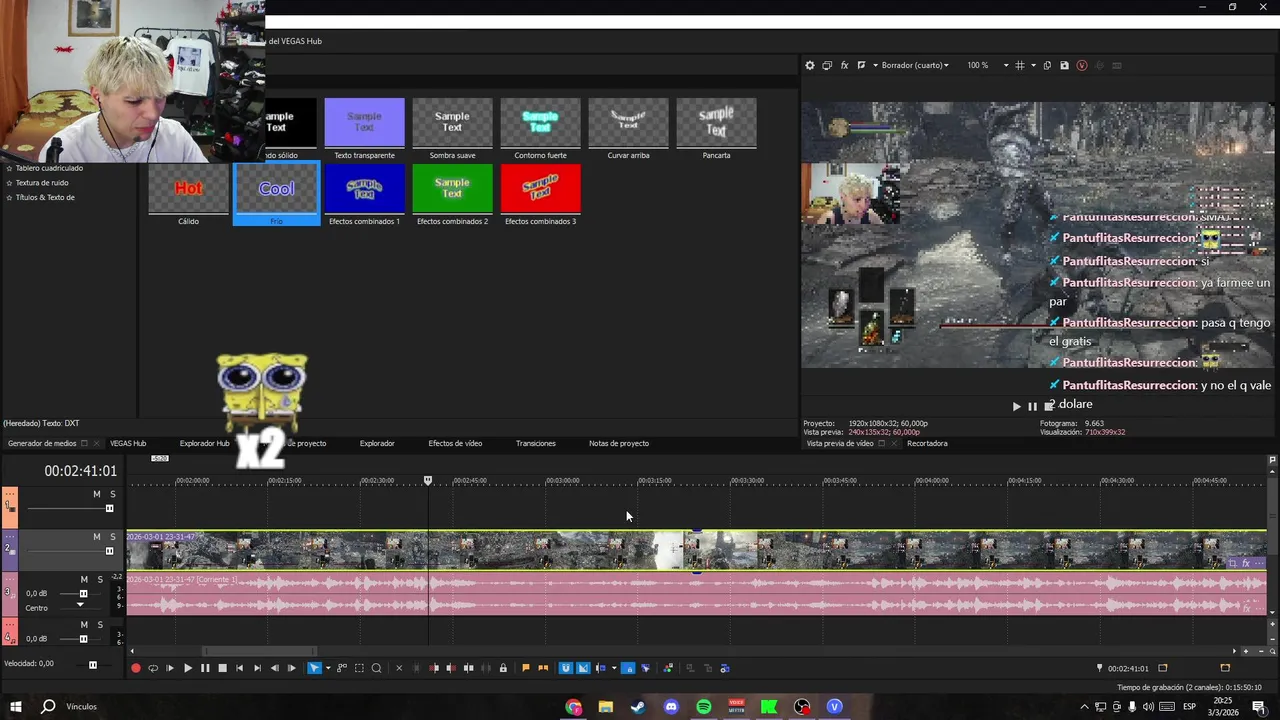Step to next frame

point(291,668)
